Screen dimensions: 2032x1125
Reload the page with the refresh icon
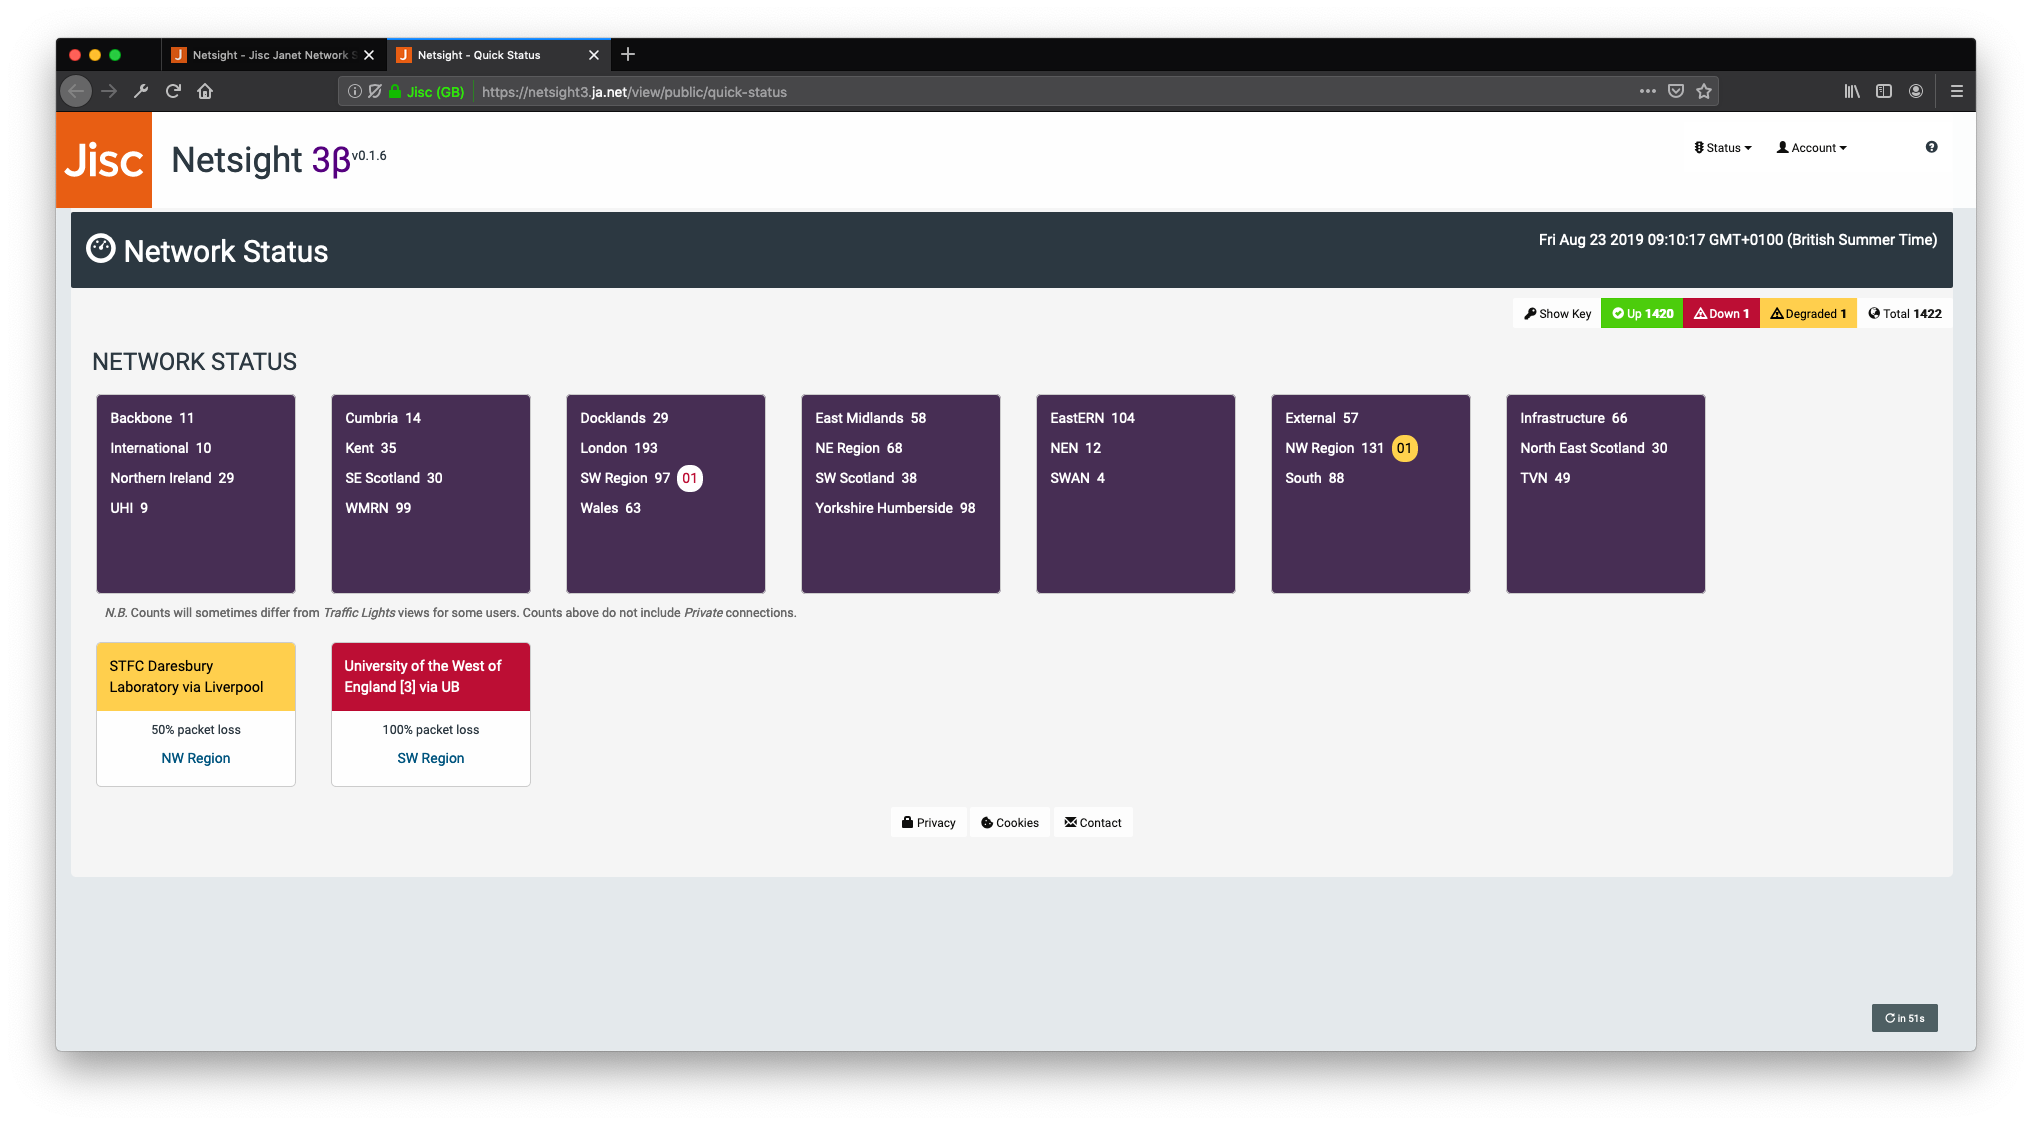[173, 91]
